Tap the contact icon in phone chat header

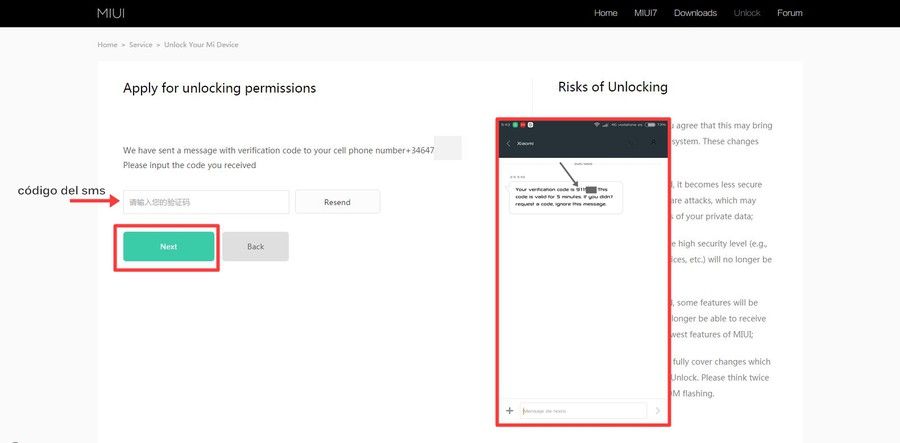pos(653,141)
